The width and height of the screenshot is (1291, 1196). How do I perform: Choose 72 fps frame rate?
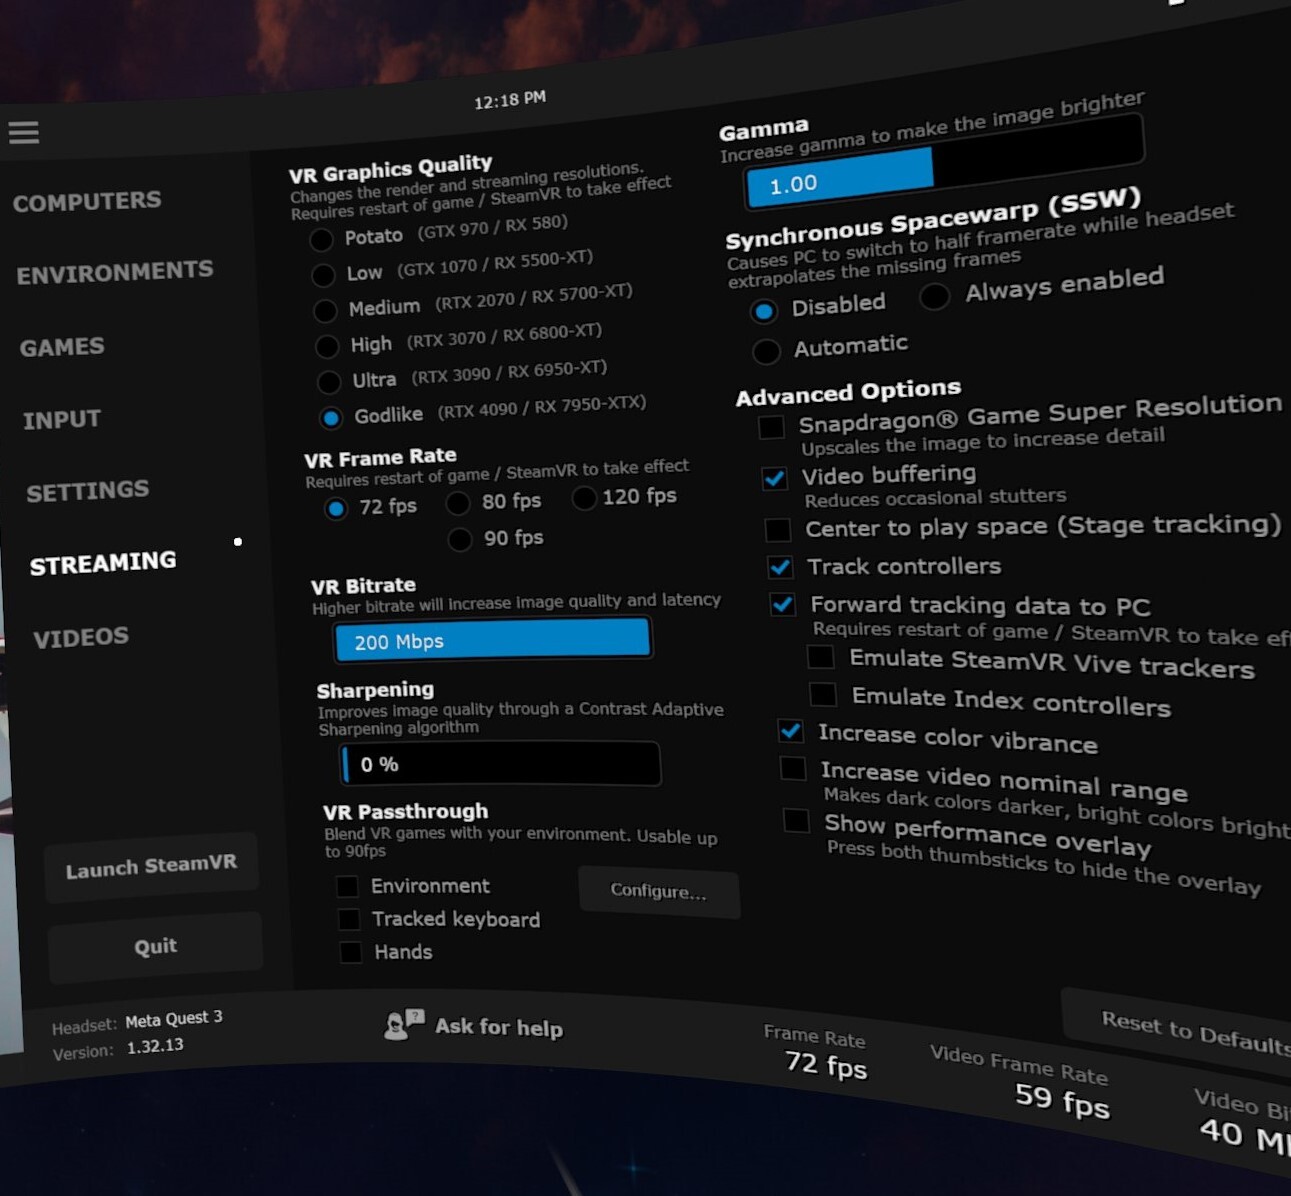pyautogui.click(x=336, y=509)
